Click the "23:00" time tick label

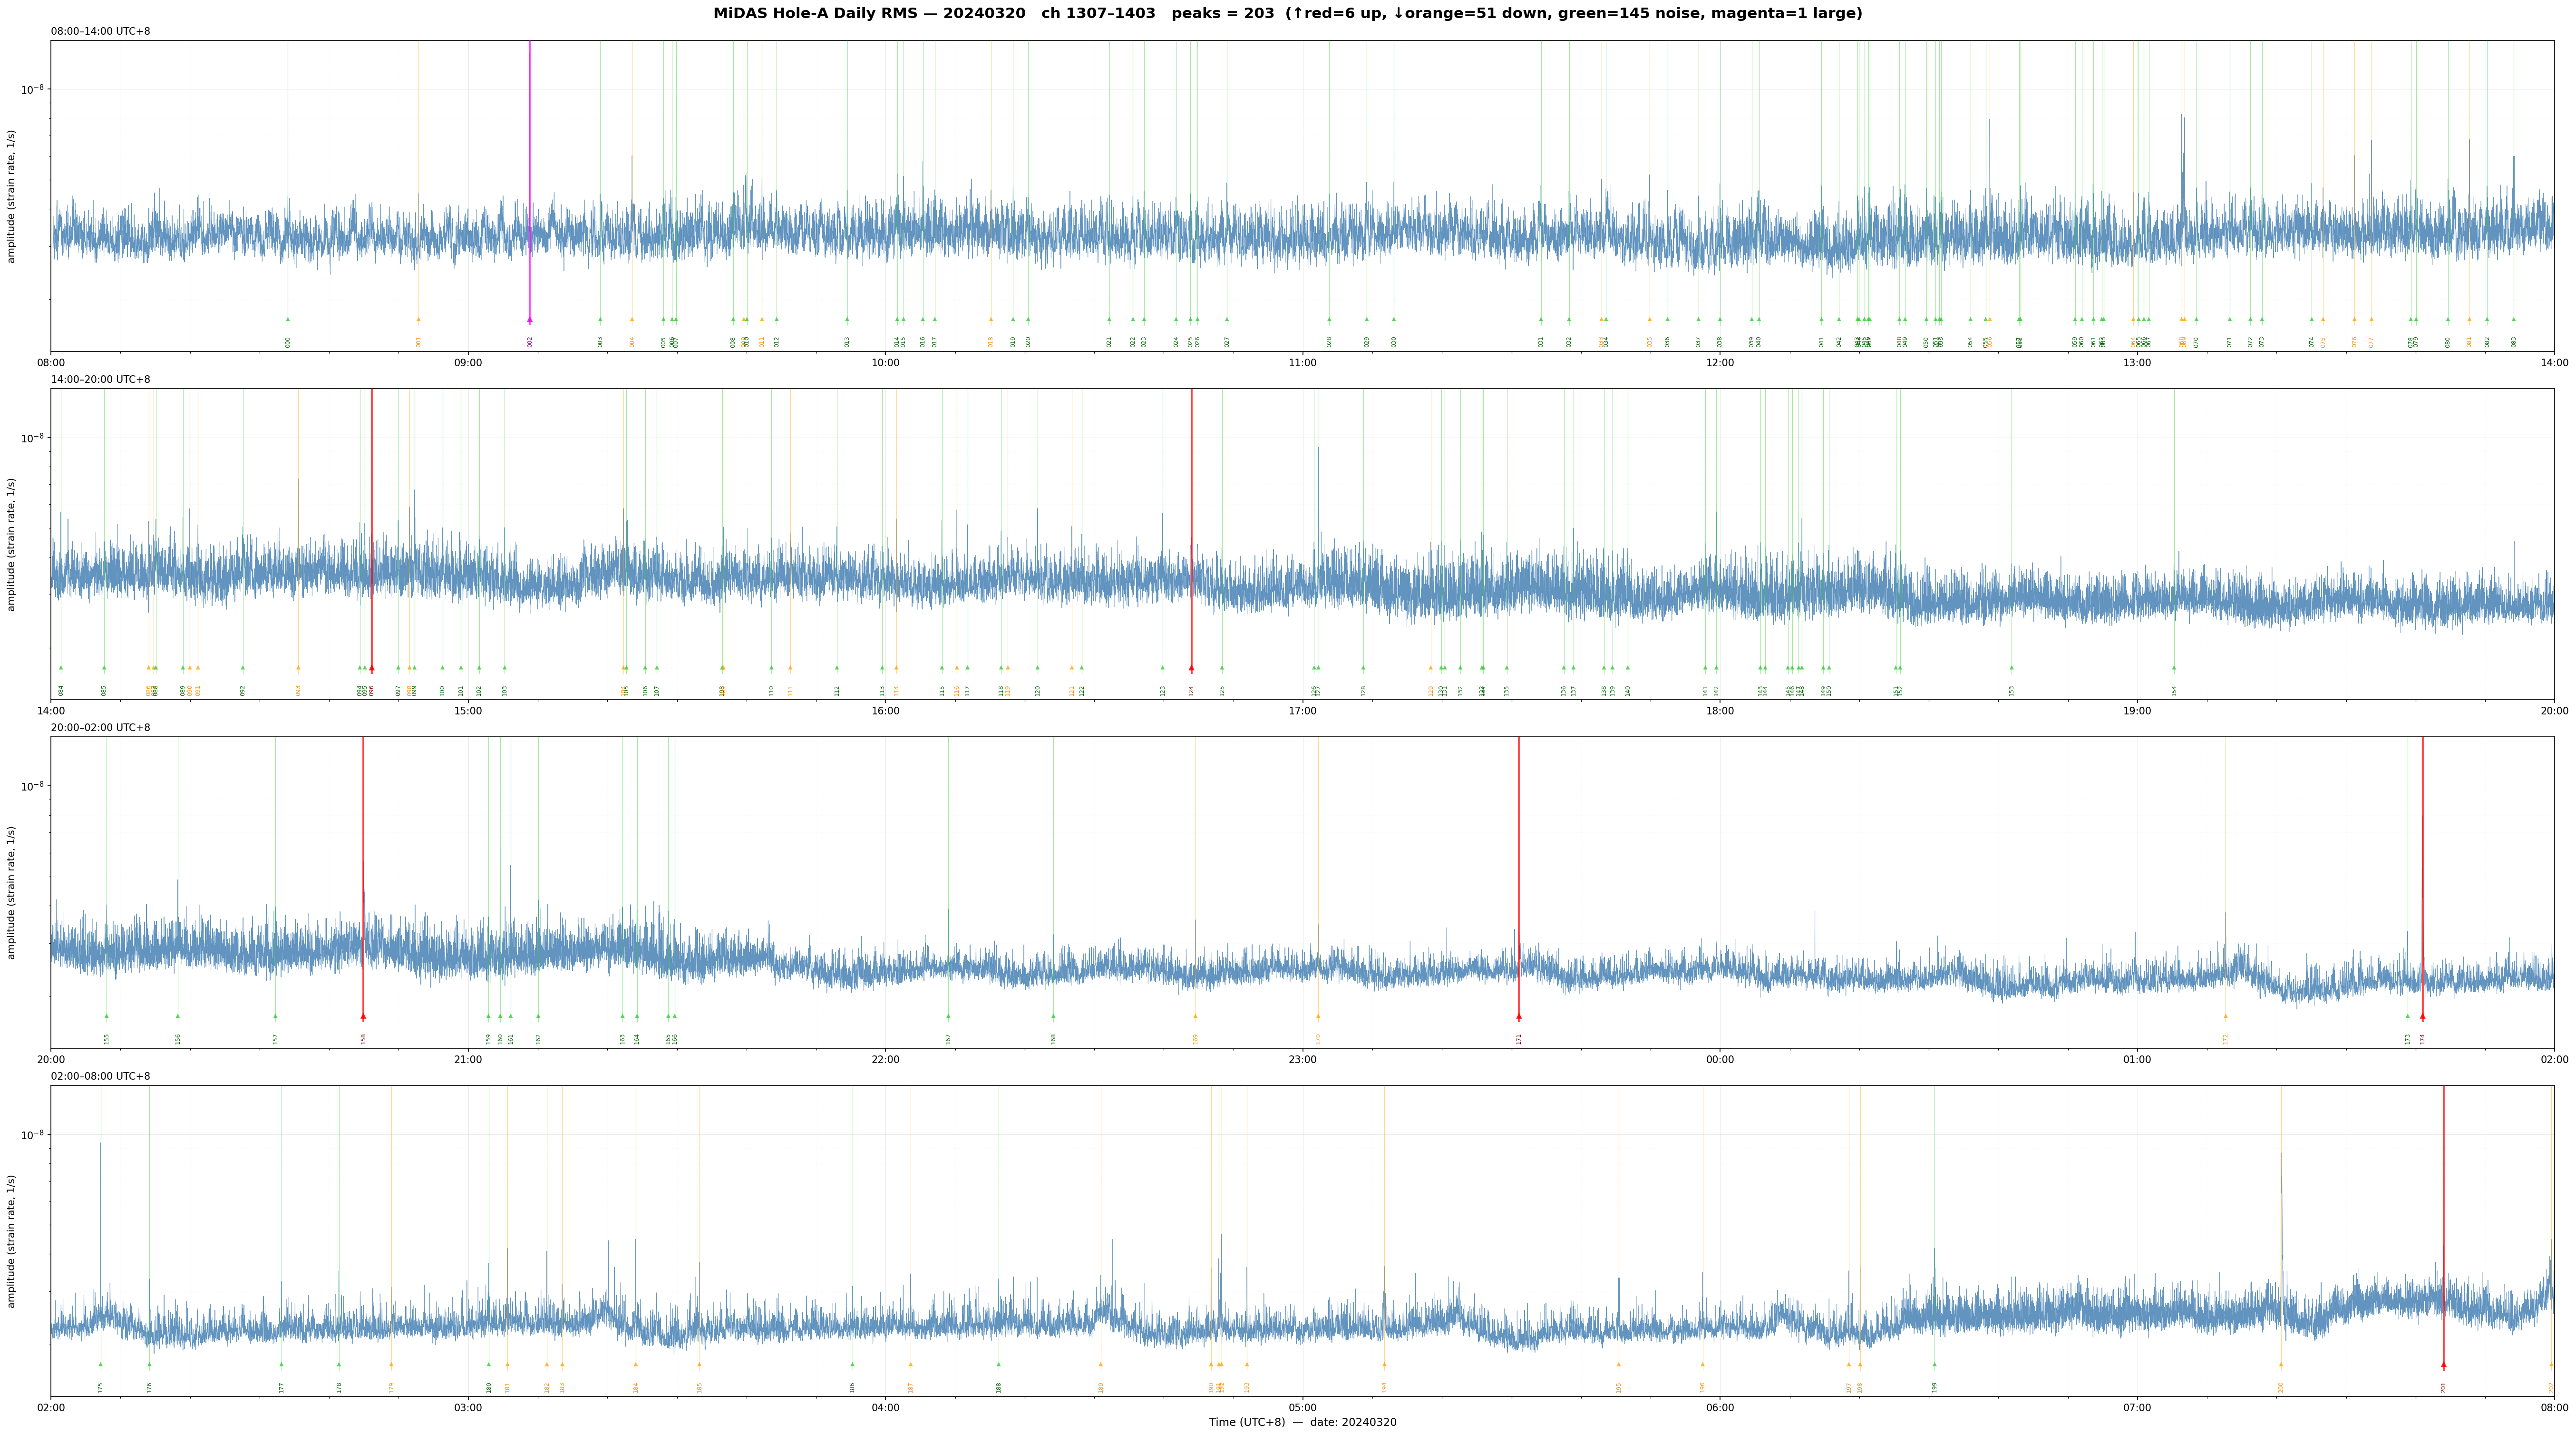1302,1060
